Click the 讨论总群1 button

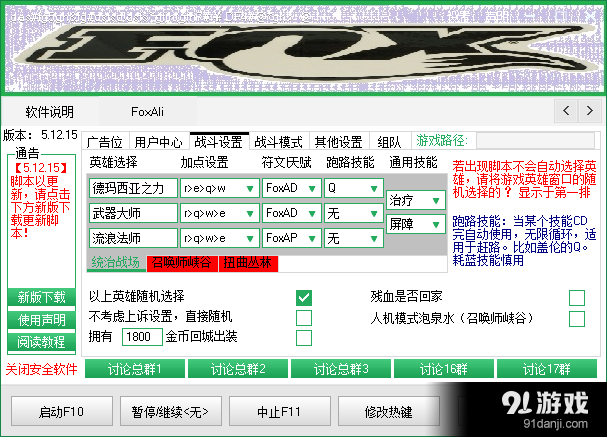click(x=135, y=368)
